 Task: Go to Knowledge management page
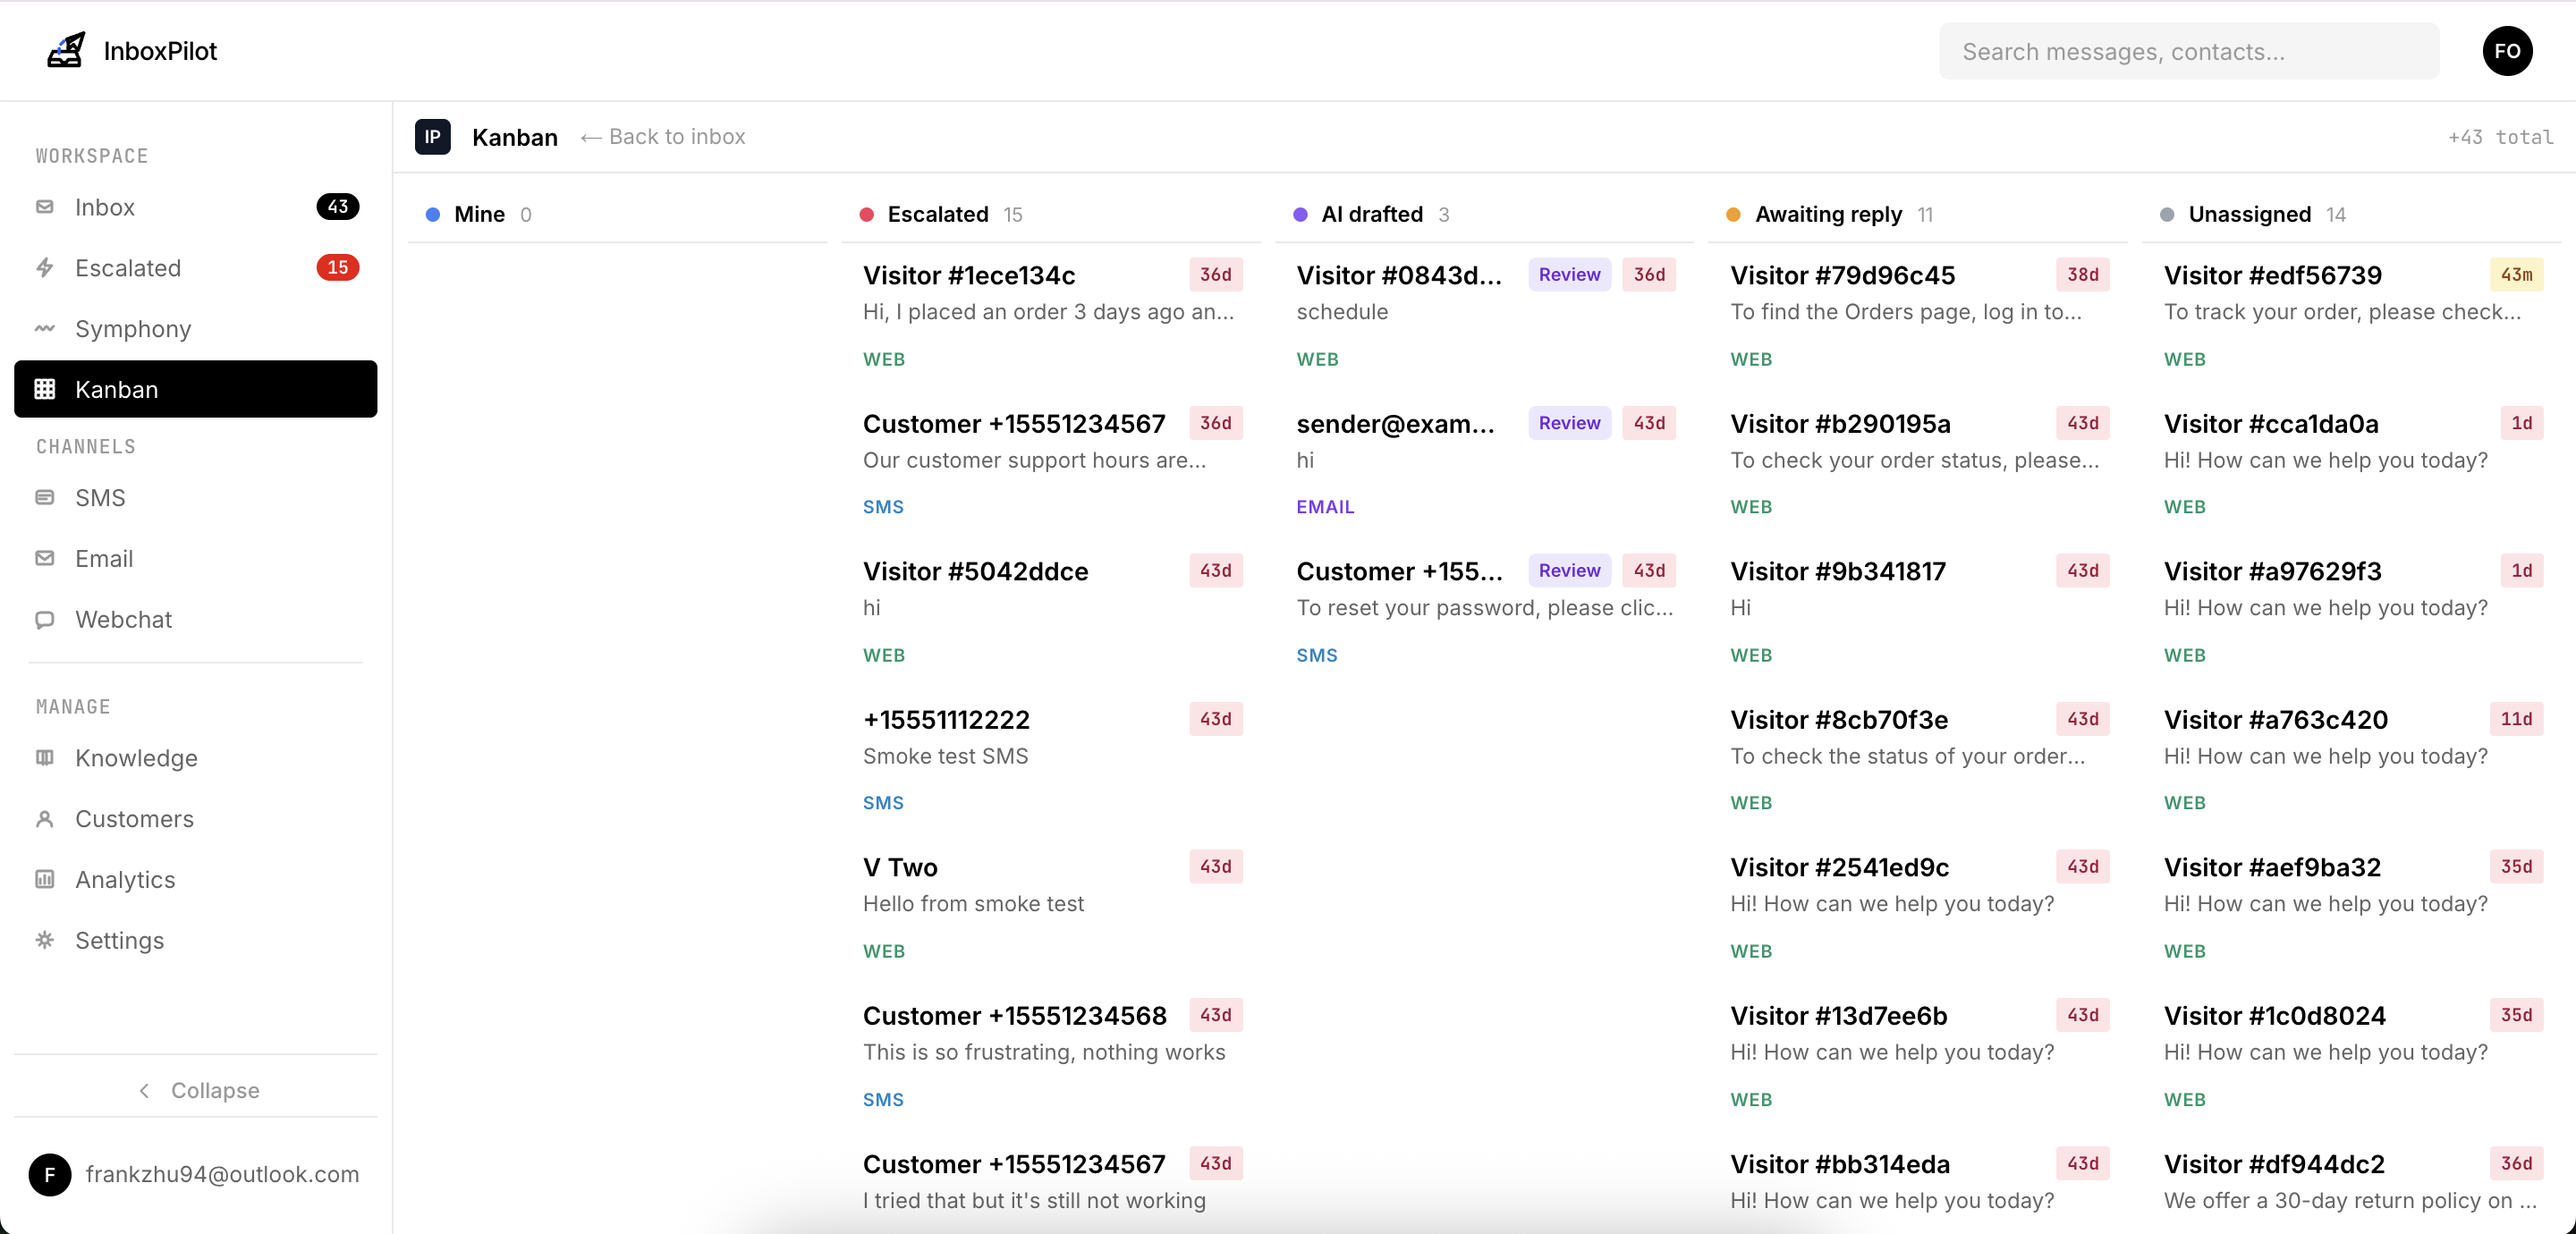(x=196, y=758)
